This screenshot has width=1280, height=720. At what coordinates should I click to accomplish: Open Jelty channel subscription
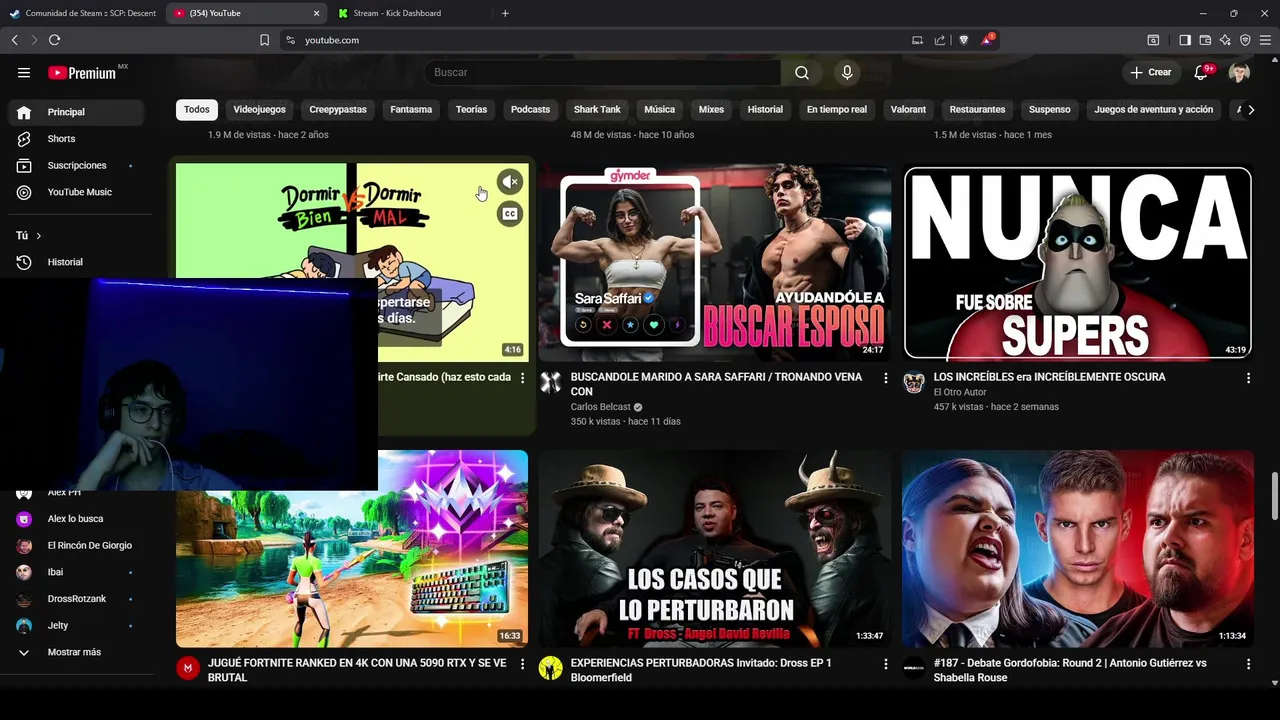point(76,625)
